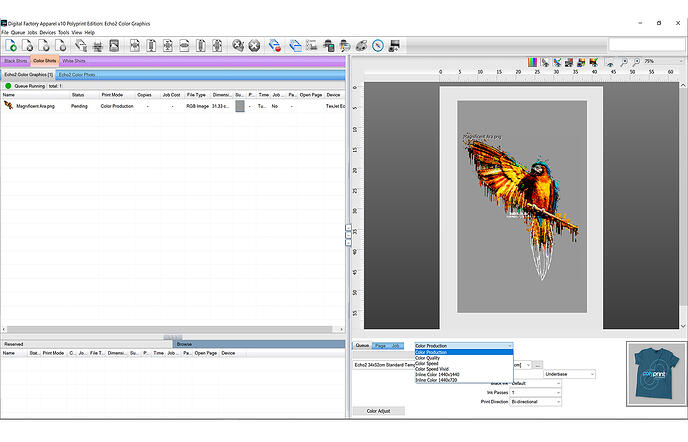Open the Ink Passes dropdown
This screenshot has width=688, height=442.
pyautogui.click(x=535, y=392)
